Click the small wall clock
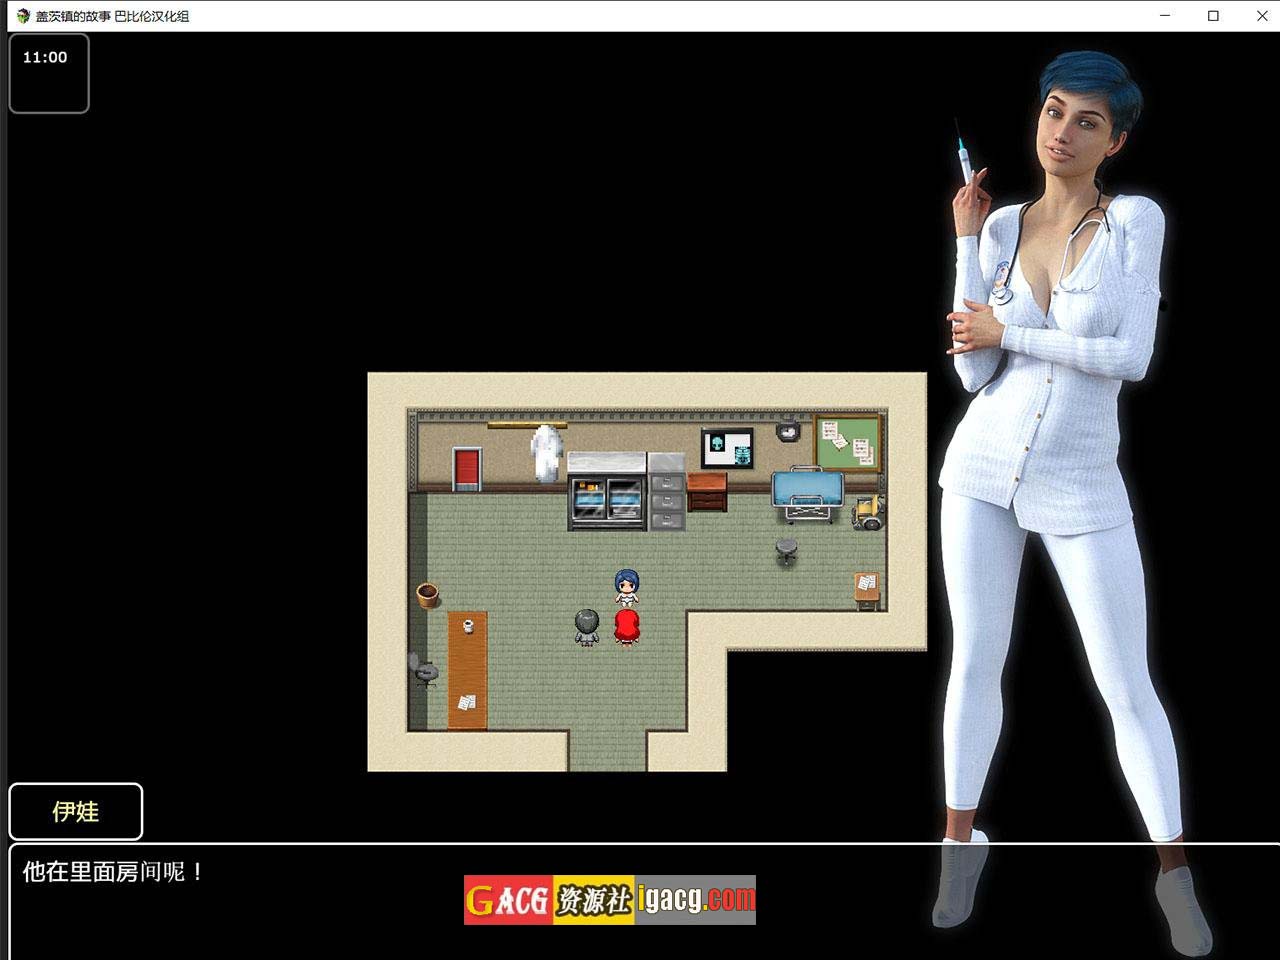Viewport: 1280px width, 960px height. (x=788, y=431)
